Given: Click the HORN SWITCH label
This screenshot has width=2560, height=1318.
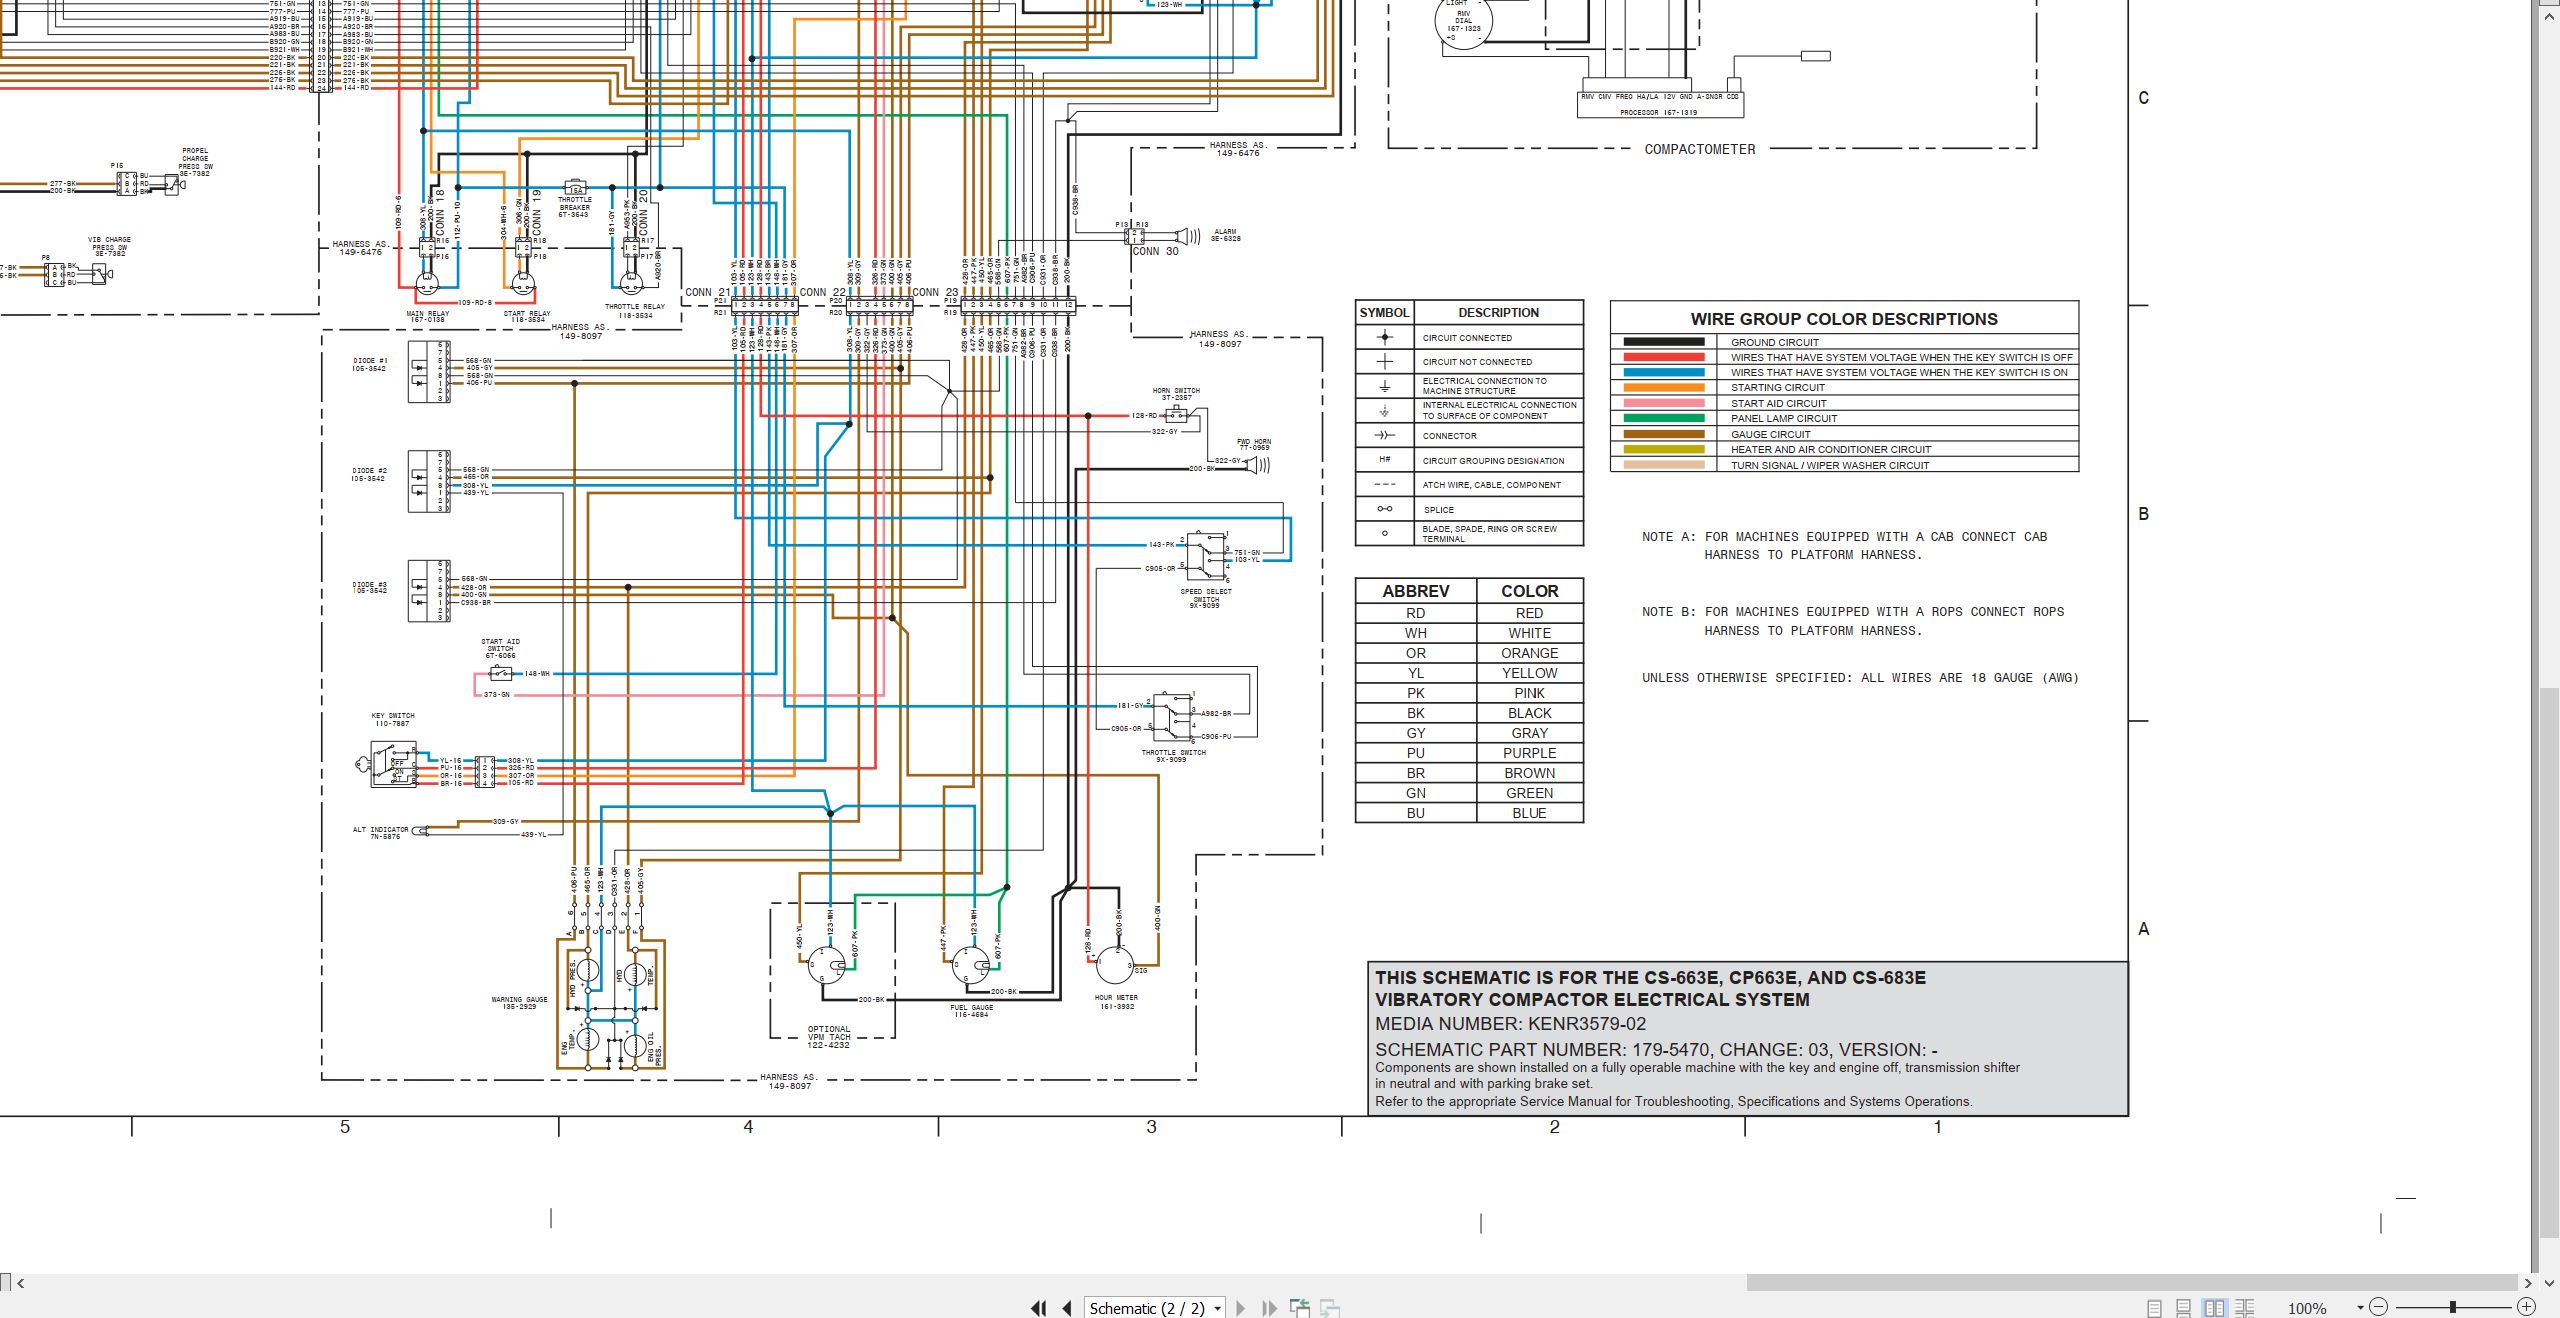Looking at the screenshot, I should [1176, 394].
